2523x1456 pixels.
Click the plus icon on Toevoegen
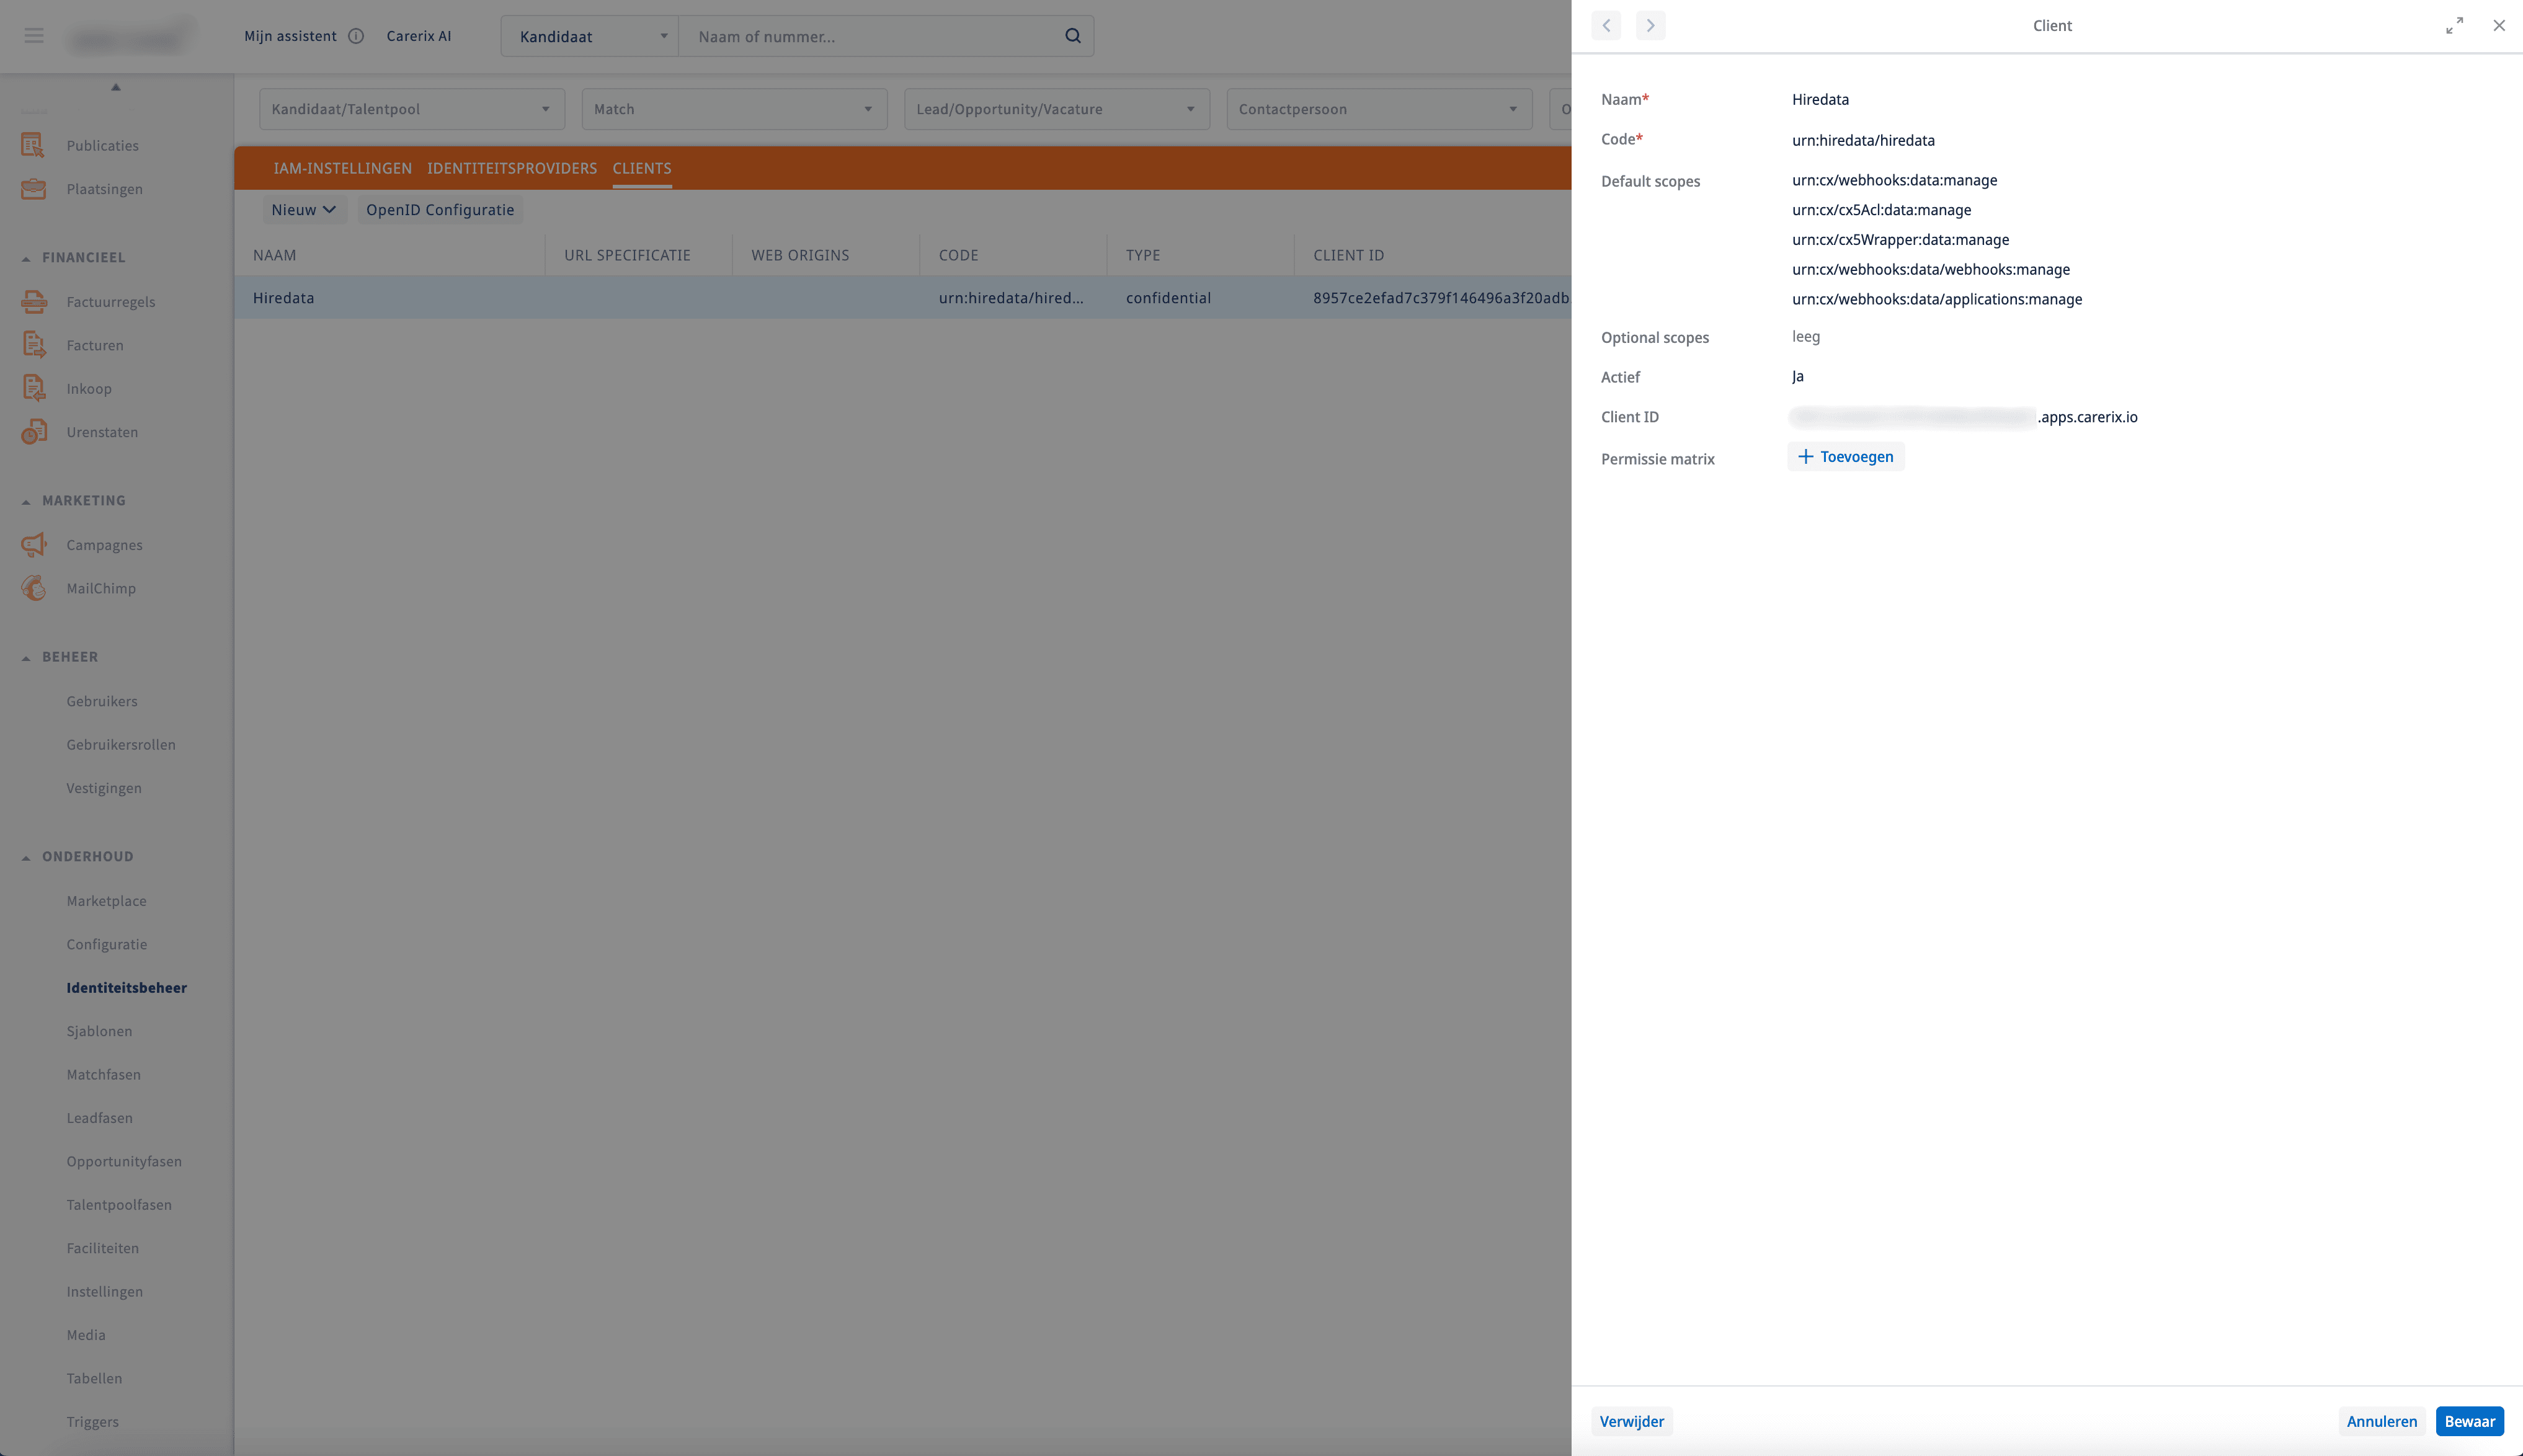[x=1805, y=457]
